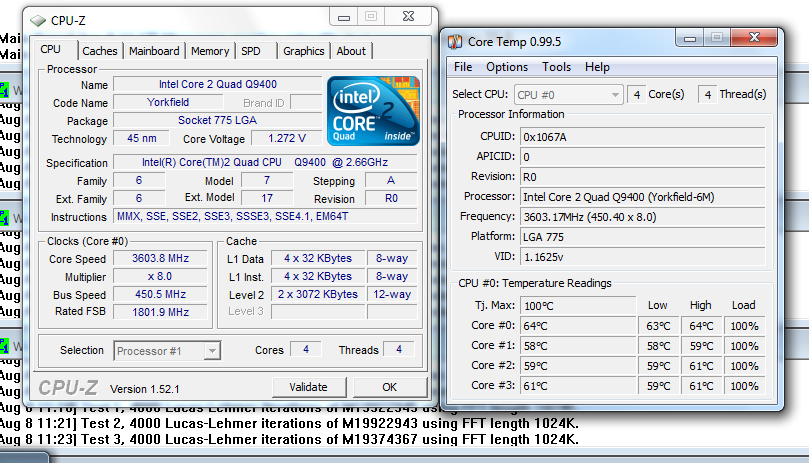Click the Threads count field in CPU-Z
Screen dimensions: 809x463
[399, 349]
